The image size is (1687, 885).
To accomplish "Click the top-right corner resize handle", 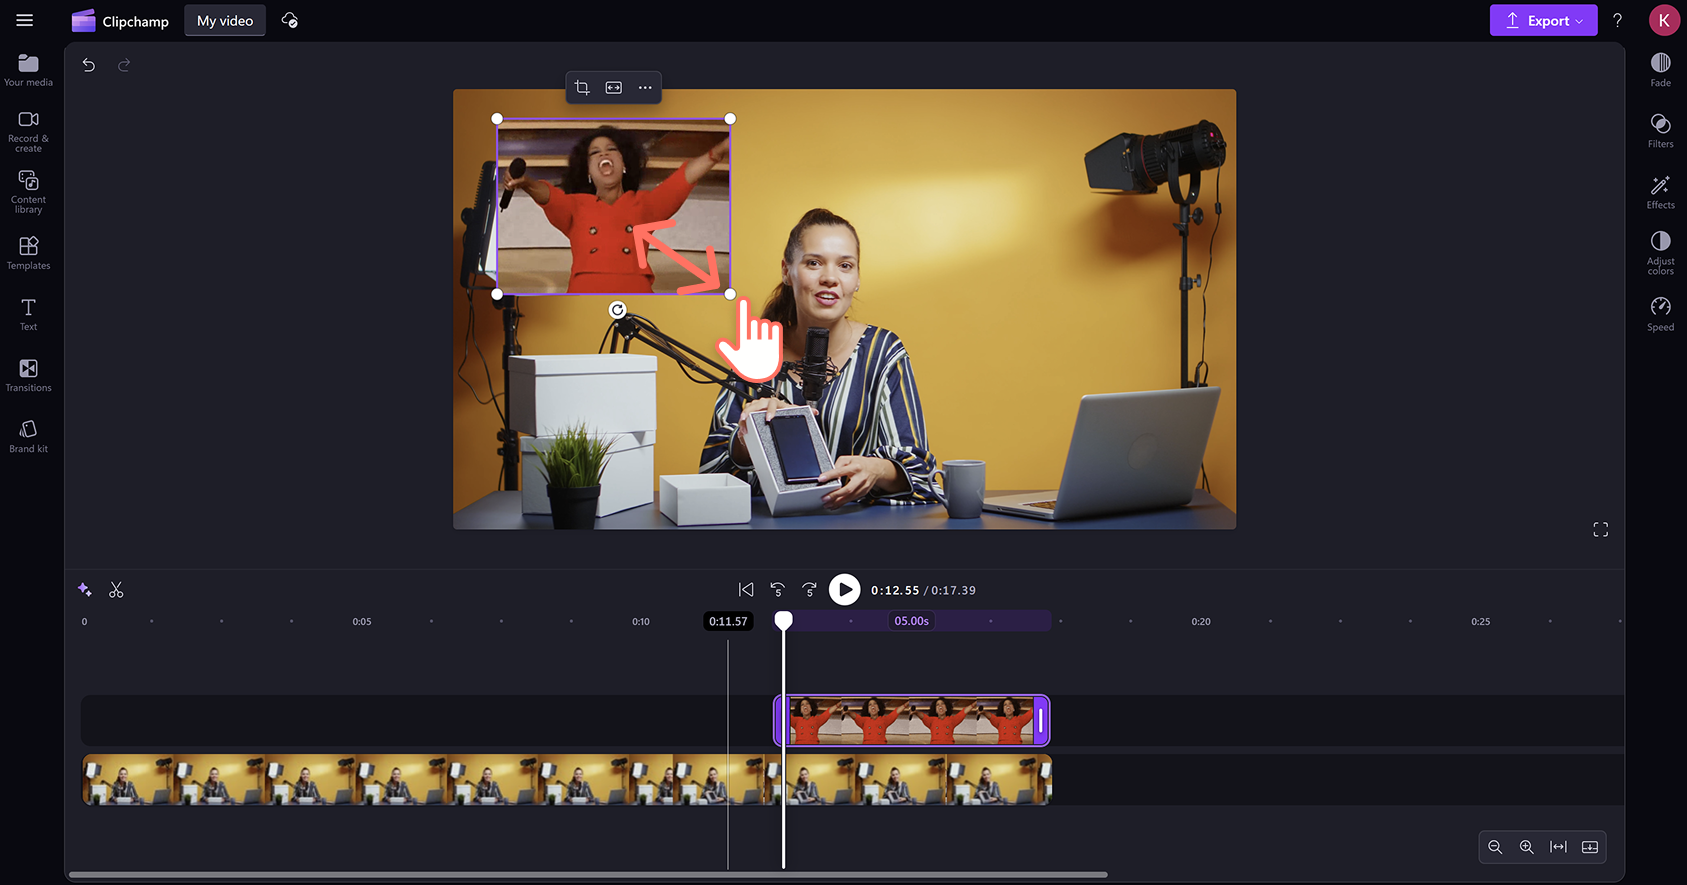I will (730, 119).
